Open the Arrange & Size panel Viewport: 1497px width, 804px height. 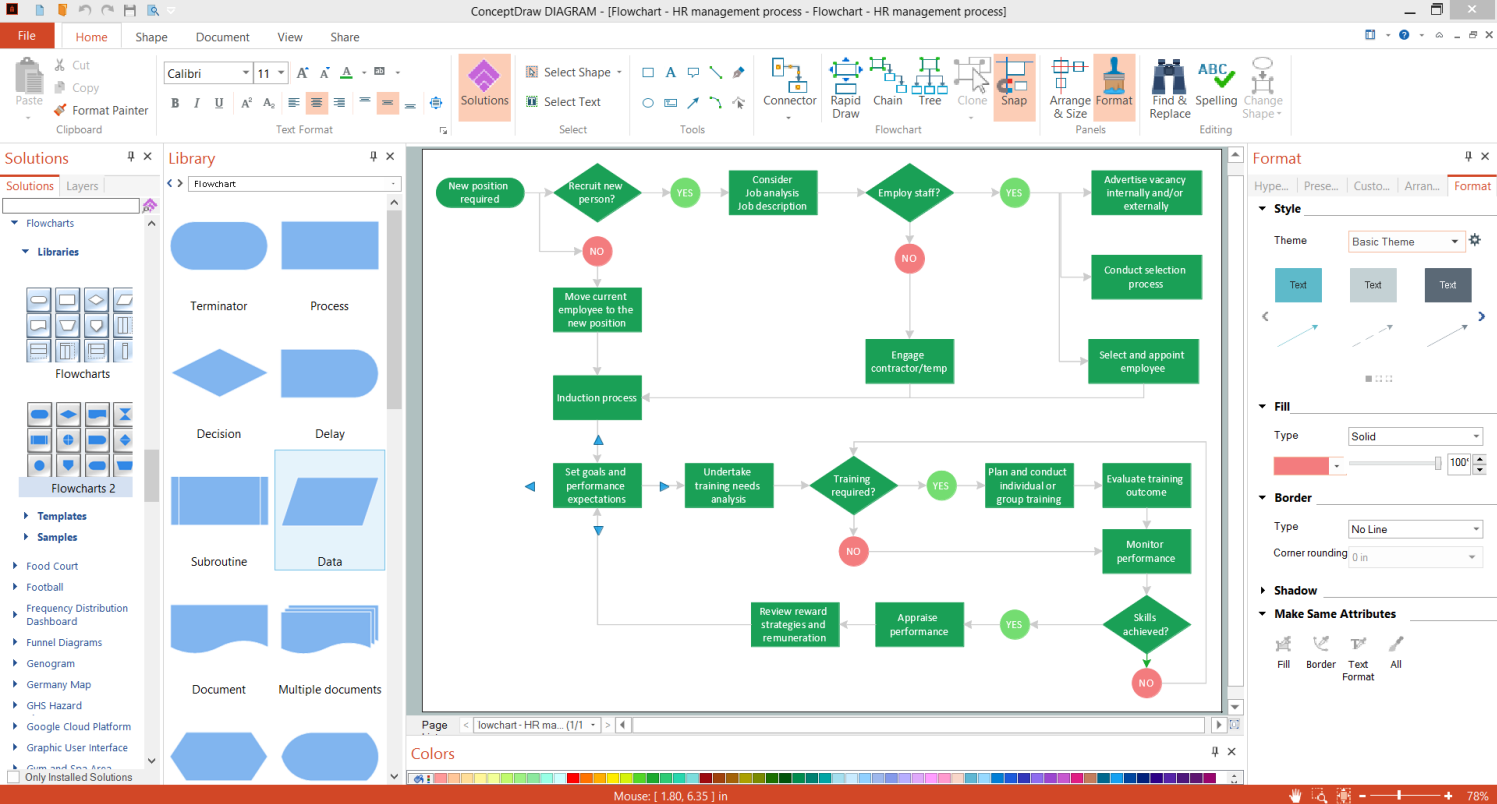[1069, 88]
